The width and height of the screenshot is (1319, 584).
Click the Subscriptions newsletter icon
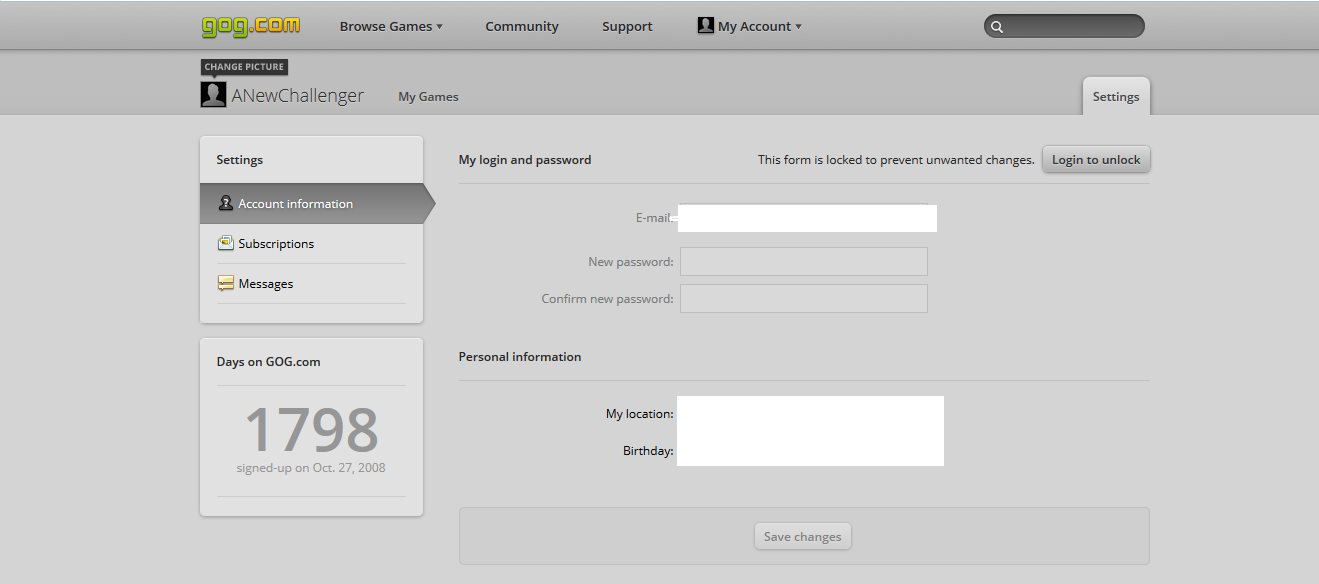(x=226, y=243)
